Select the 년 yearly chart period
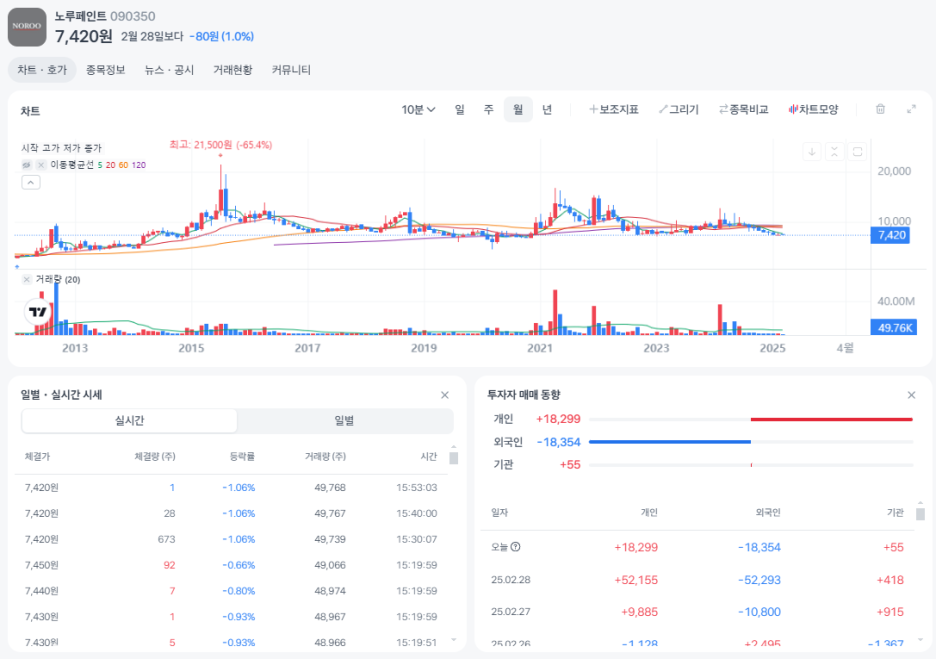This screenshot has width=936, height=659. click(x=547, y=110)
